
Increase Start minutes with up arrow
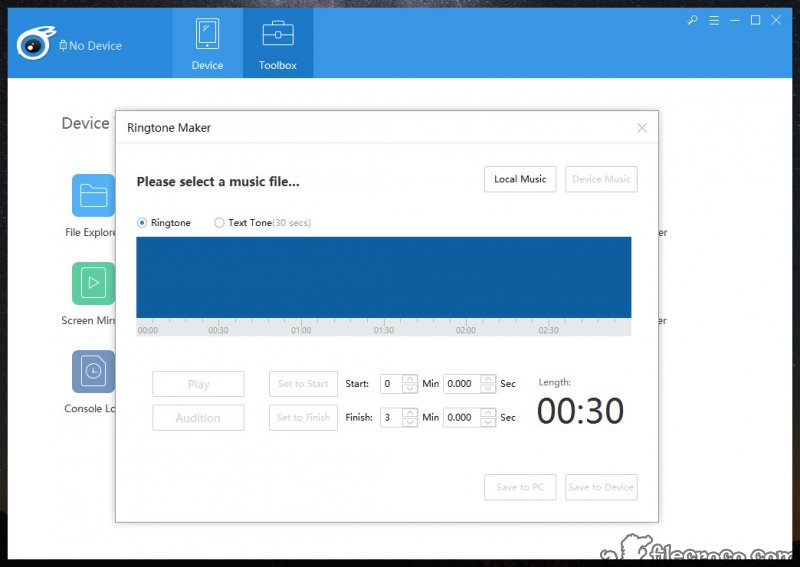click(410, 379)
